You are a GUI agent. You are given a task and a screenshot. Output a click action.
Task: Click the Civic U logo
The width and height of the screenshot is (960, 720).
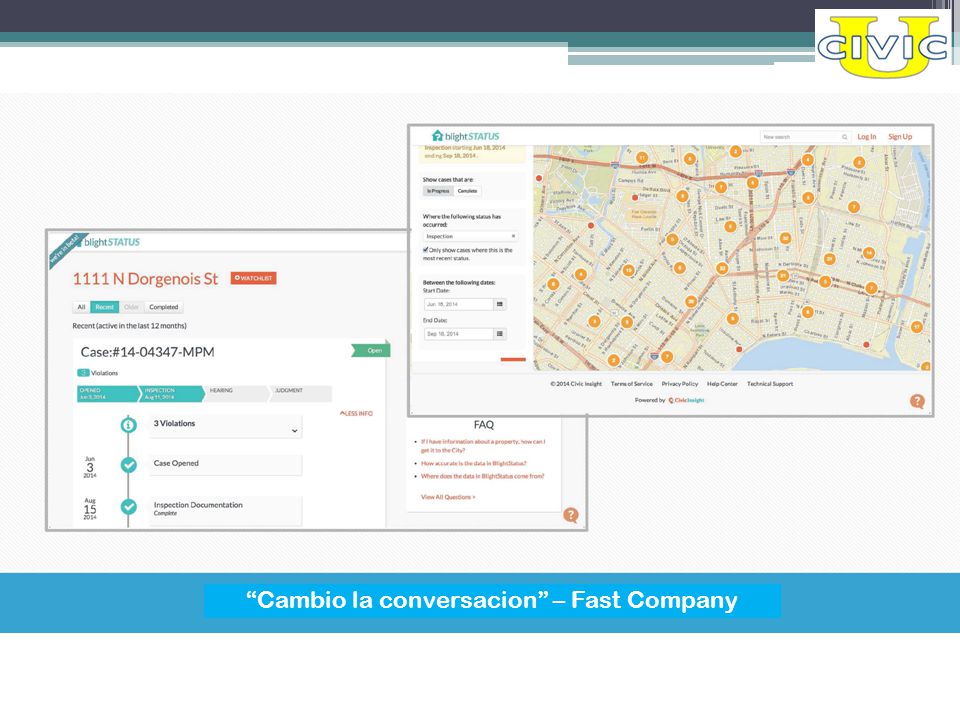(x=882, y=45)
